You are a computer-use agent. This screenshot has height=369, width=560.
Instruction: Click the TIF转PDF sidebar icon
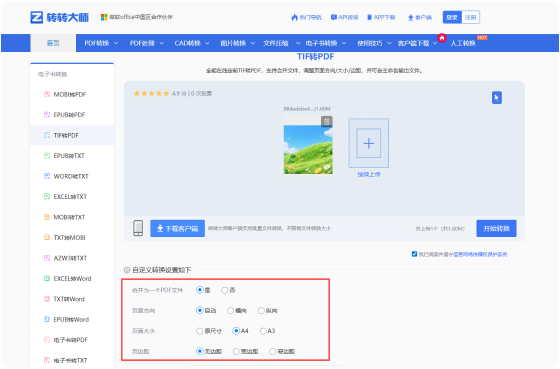(47, 135)
